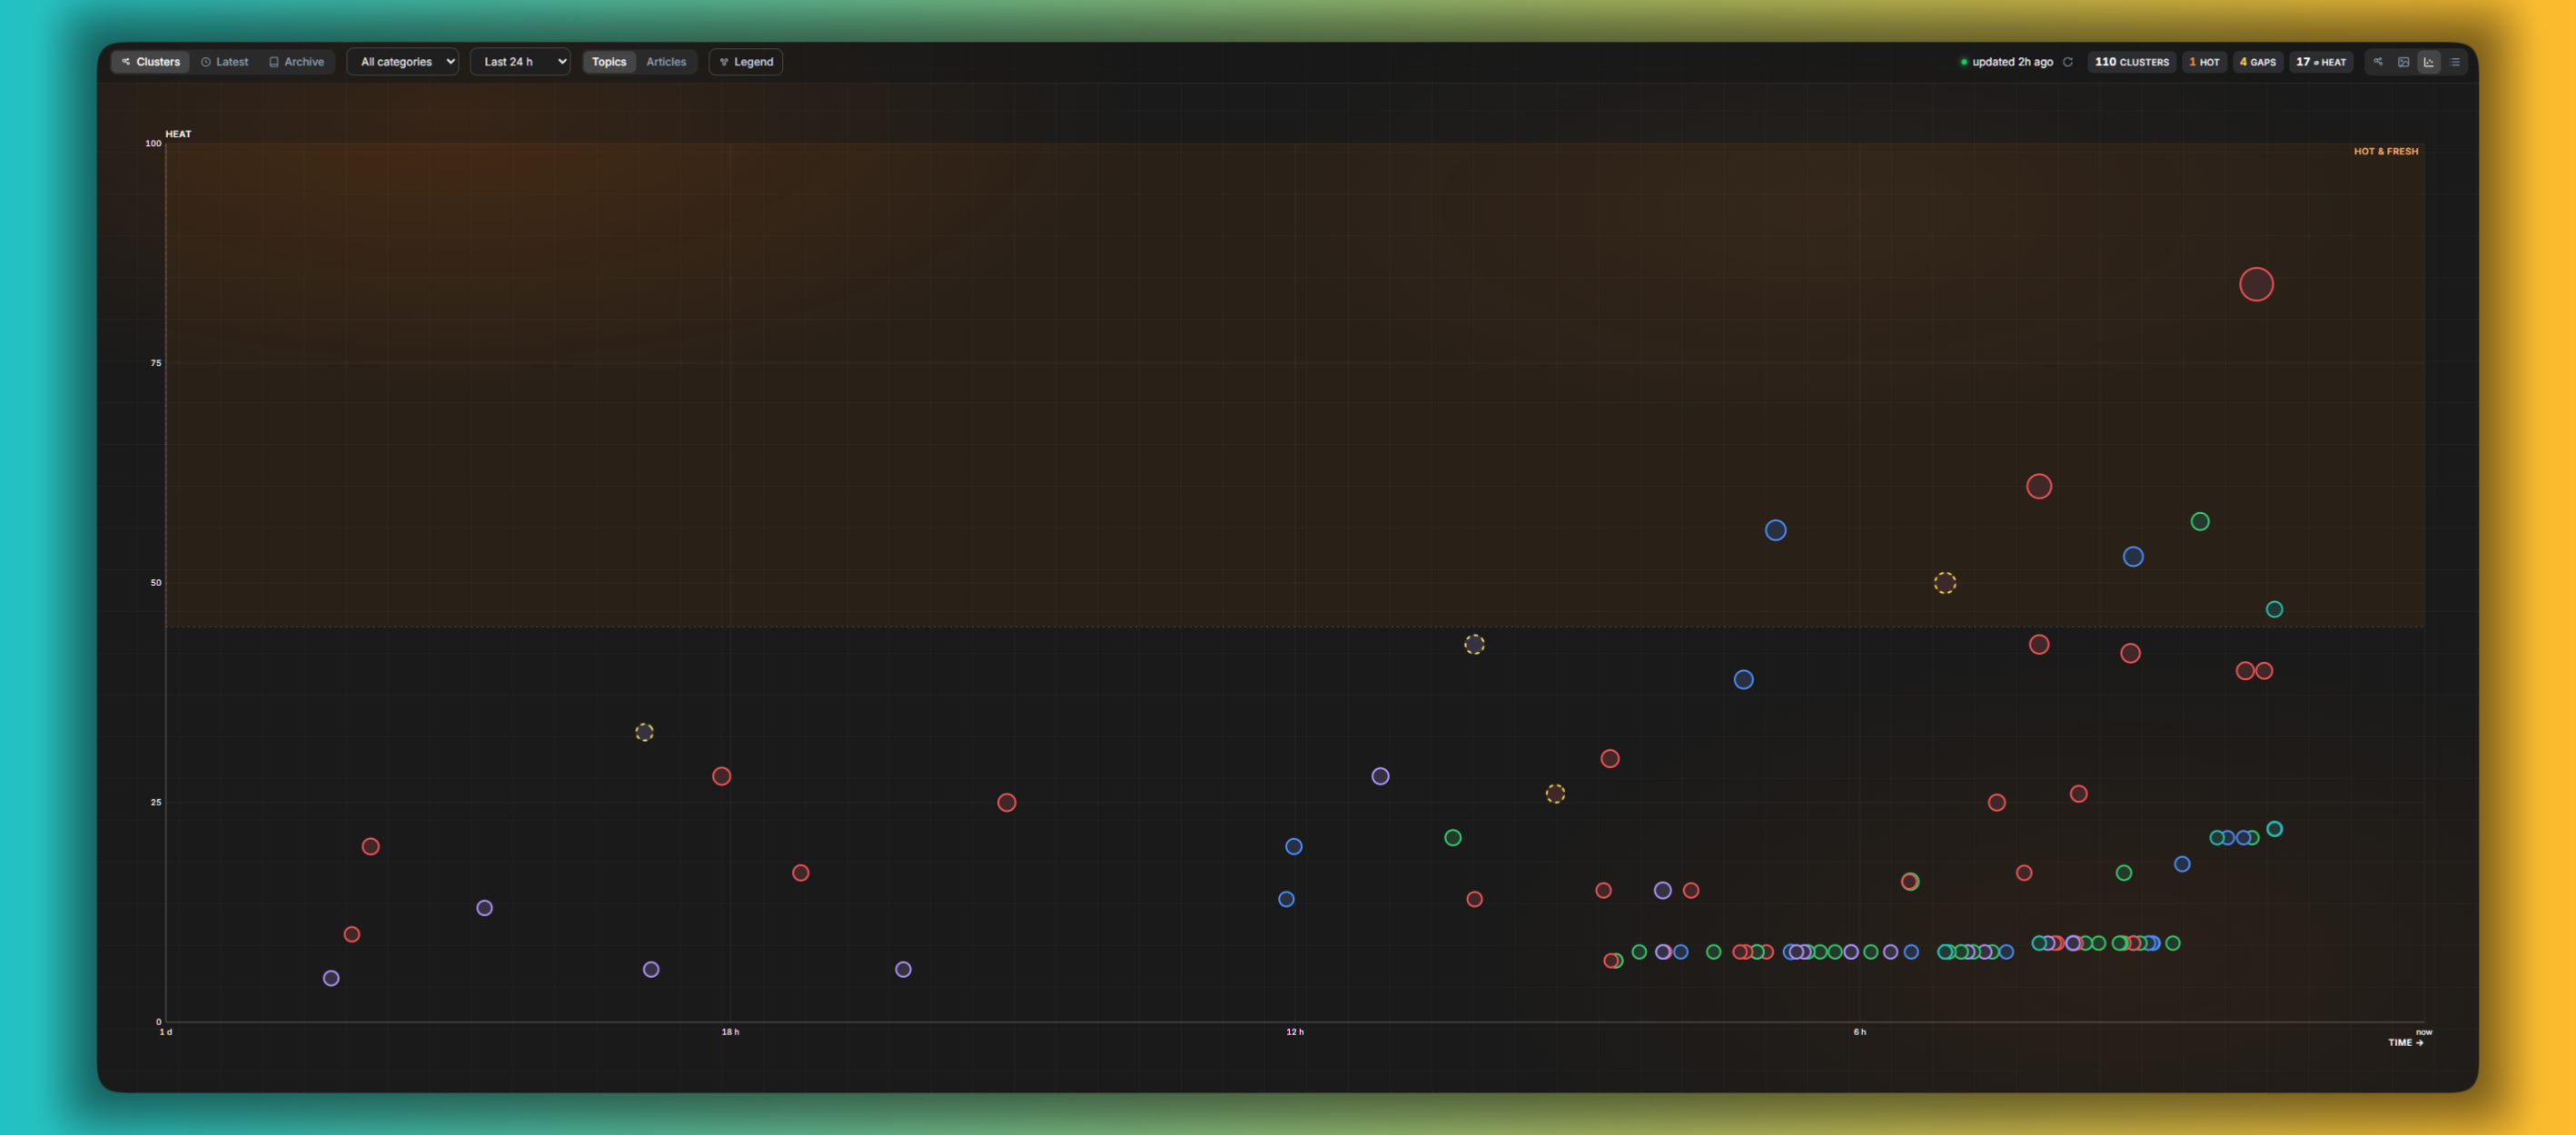Select the teal bubble near heat 47
The width and height of the screenshot is (2576, 1135).
pyautogui.click(x=2274, y=609)
